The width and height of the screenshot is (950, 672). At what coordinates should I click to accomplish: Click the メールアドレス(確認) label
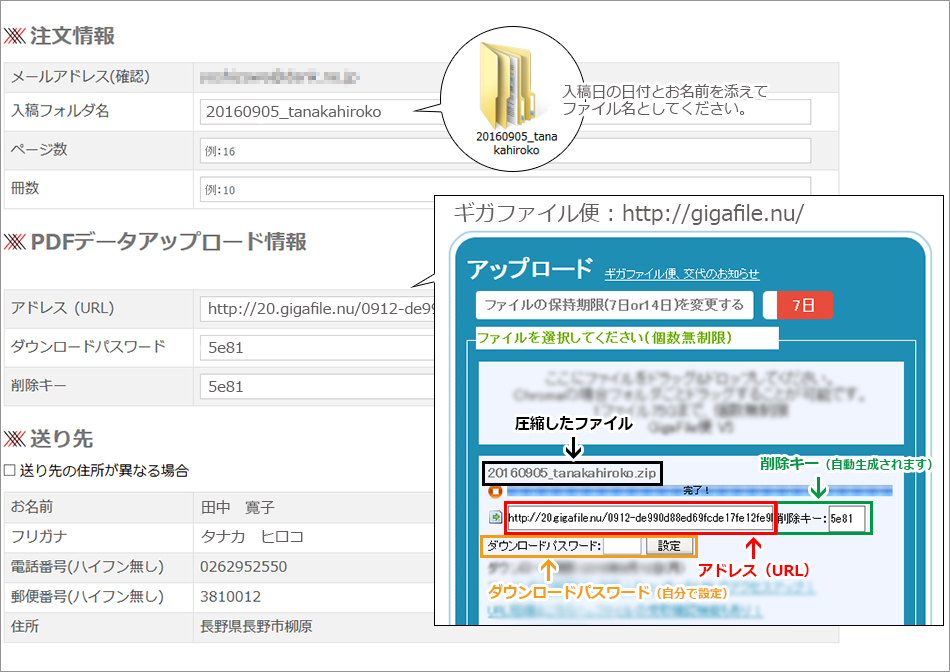[x=81, y=76]
